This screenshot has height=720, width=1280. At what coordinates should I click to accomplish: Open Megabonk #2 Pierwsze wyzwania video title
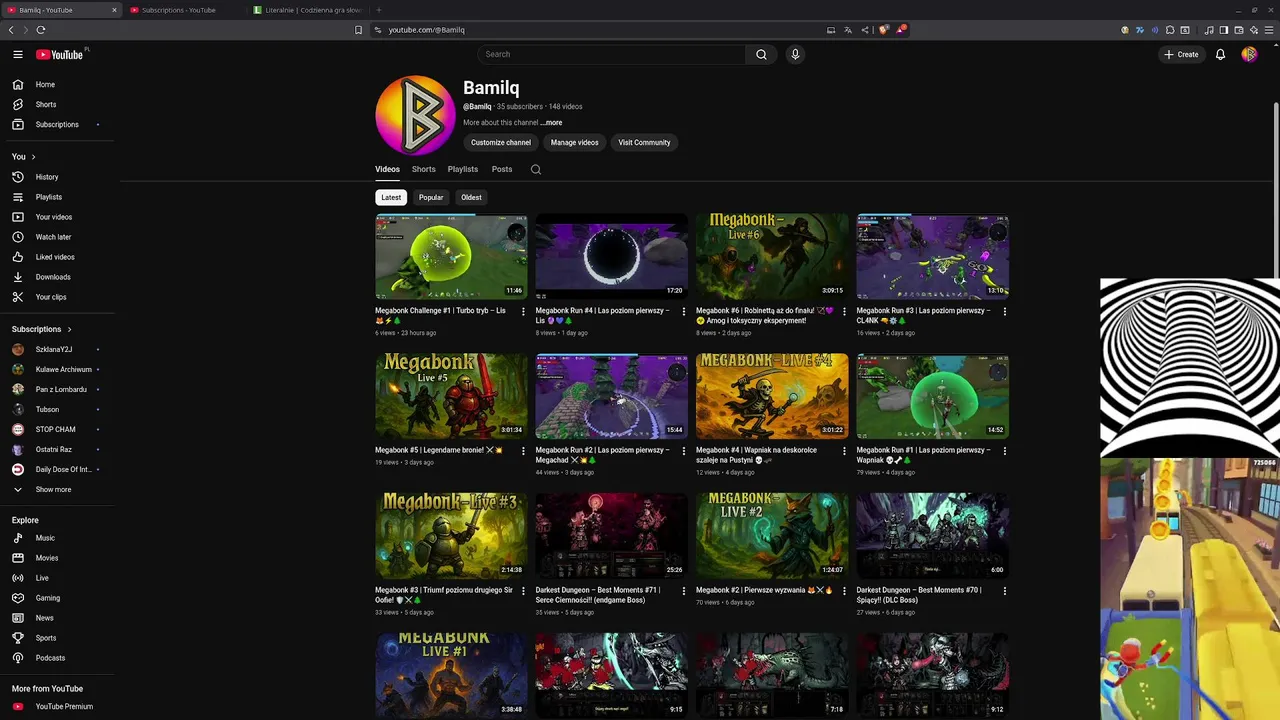(764, 590)
